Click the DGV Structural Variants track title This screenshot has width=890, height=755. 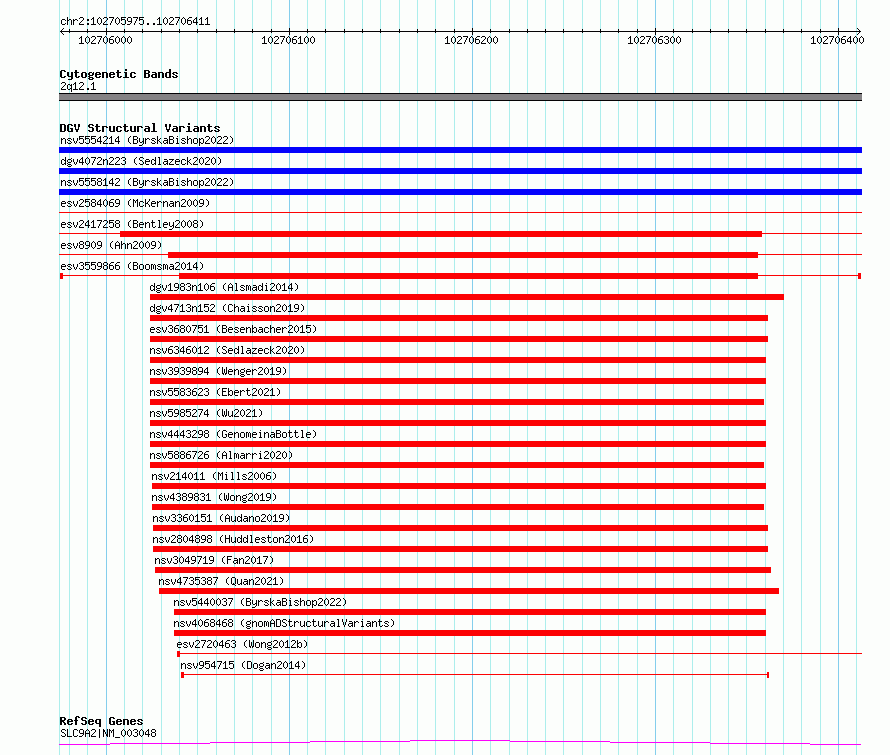[140, 128]
